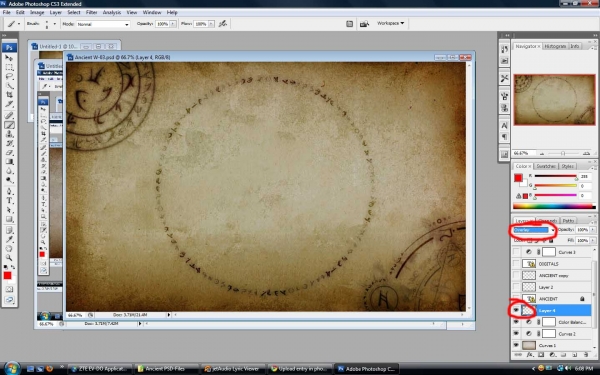Screen dimensions: 600x375
Task: Select the Healing Brush tool
Action: 9,116
